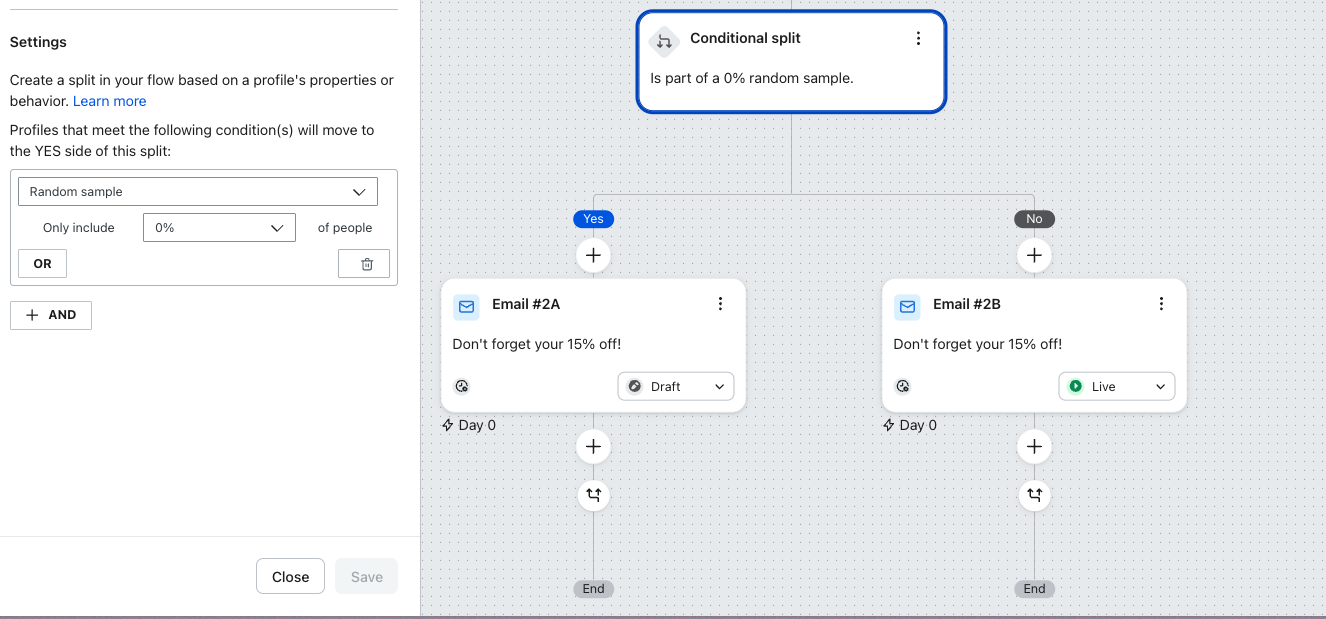Follow the Learn more link

tap(110, 101)
